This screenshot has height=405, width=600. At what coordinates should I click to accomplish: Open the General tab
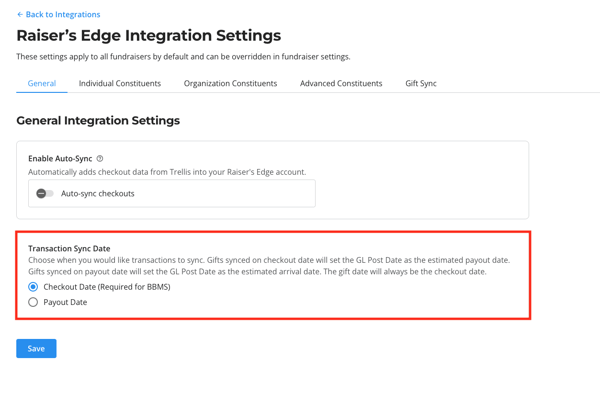pos(42,83)
